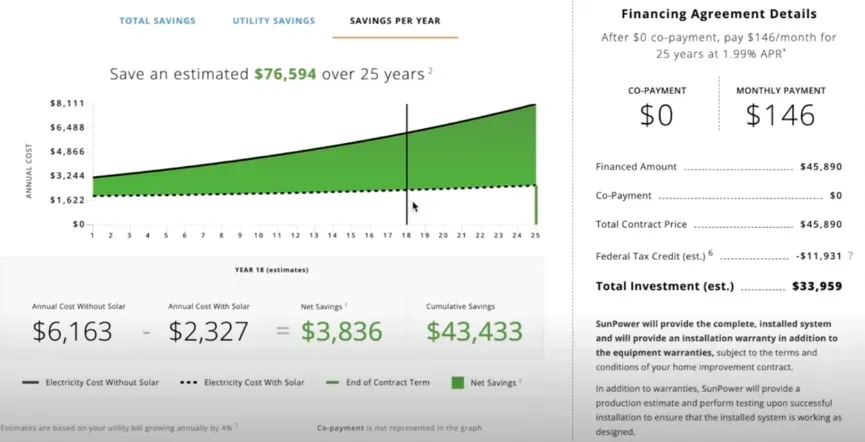Switch to the Total Savings tab
Viewport: 865px width, 442px height.
157,21
